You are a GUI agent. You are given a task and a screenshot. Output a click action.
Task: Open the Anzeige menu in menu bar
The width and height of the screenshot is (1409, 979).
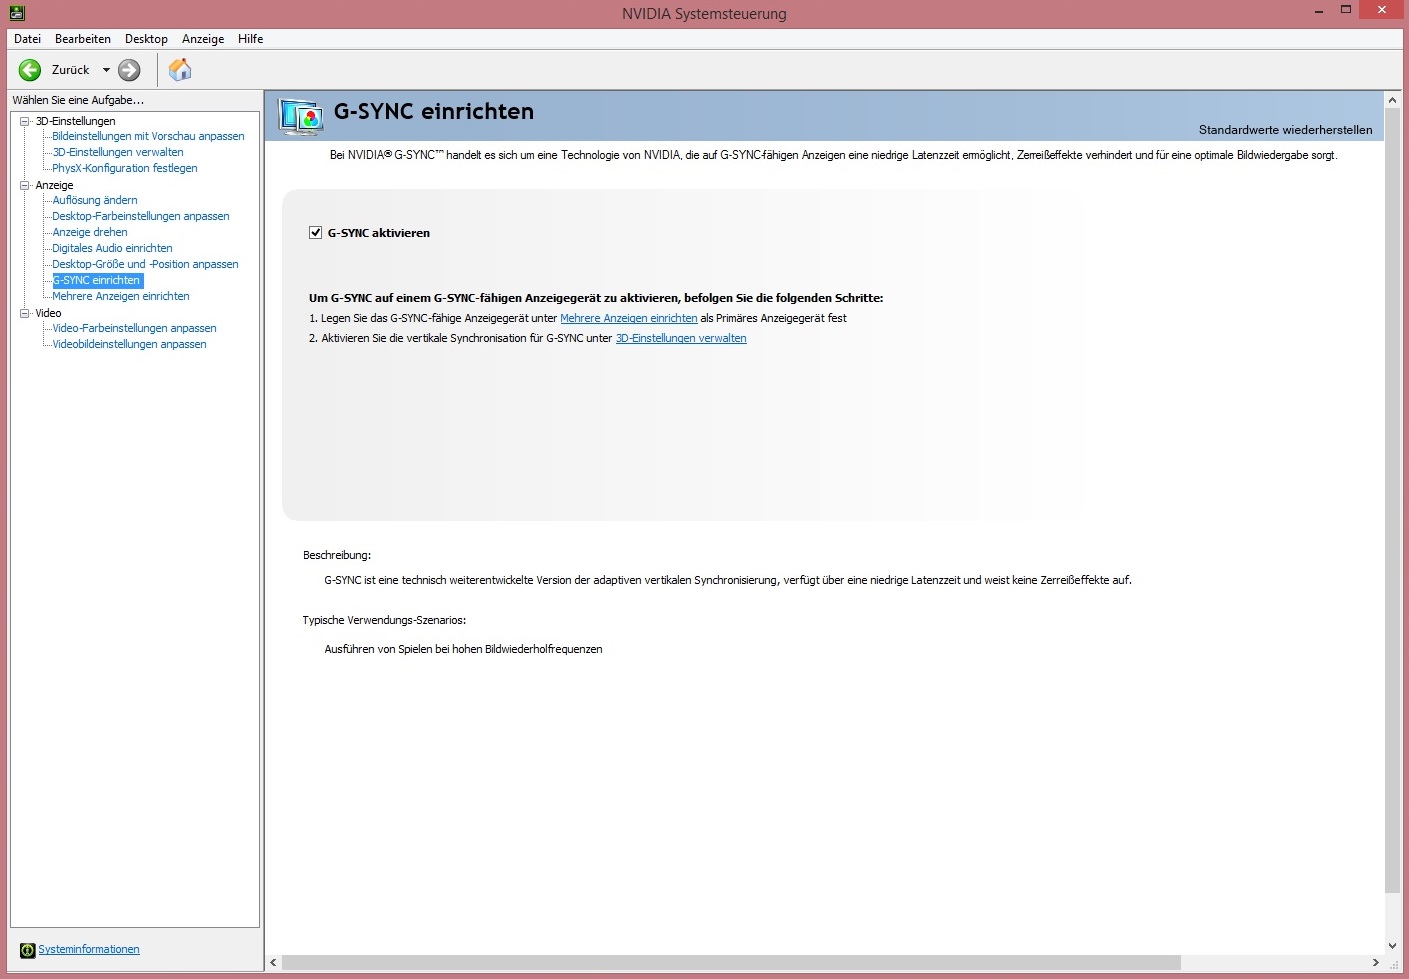[x=203, y=39]
